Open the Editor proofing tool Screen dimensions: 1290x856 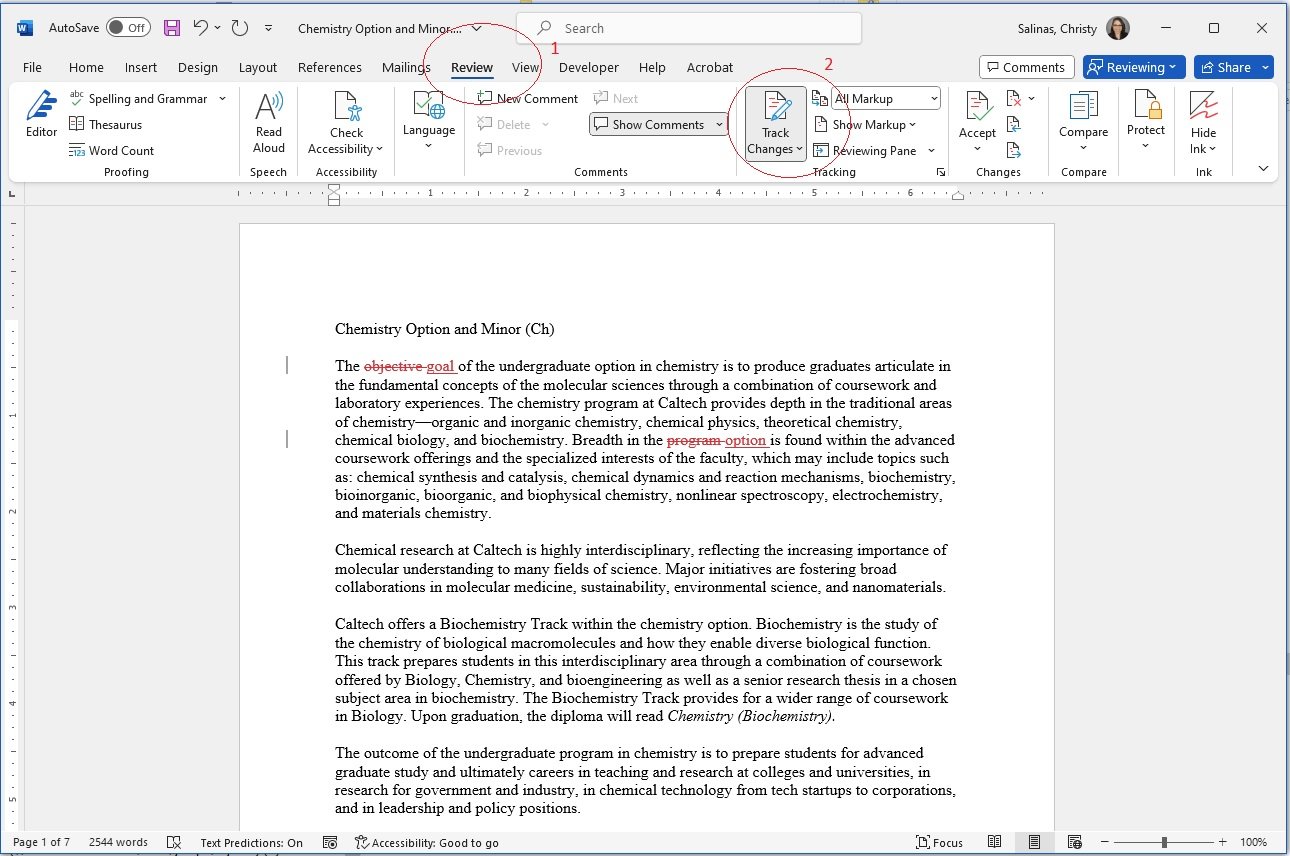click(x=41, y=114)
